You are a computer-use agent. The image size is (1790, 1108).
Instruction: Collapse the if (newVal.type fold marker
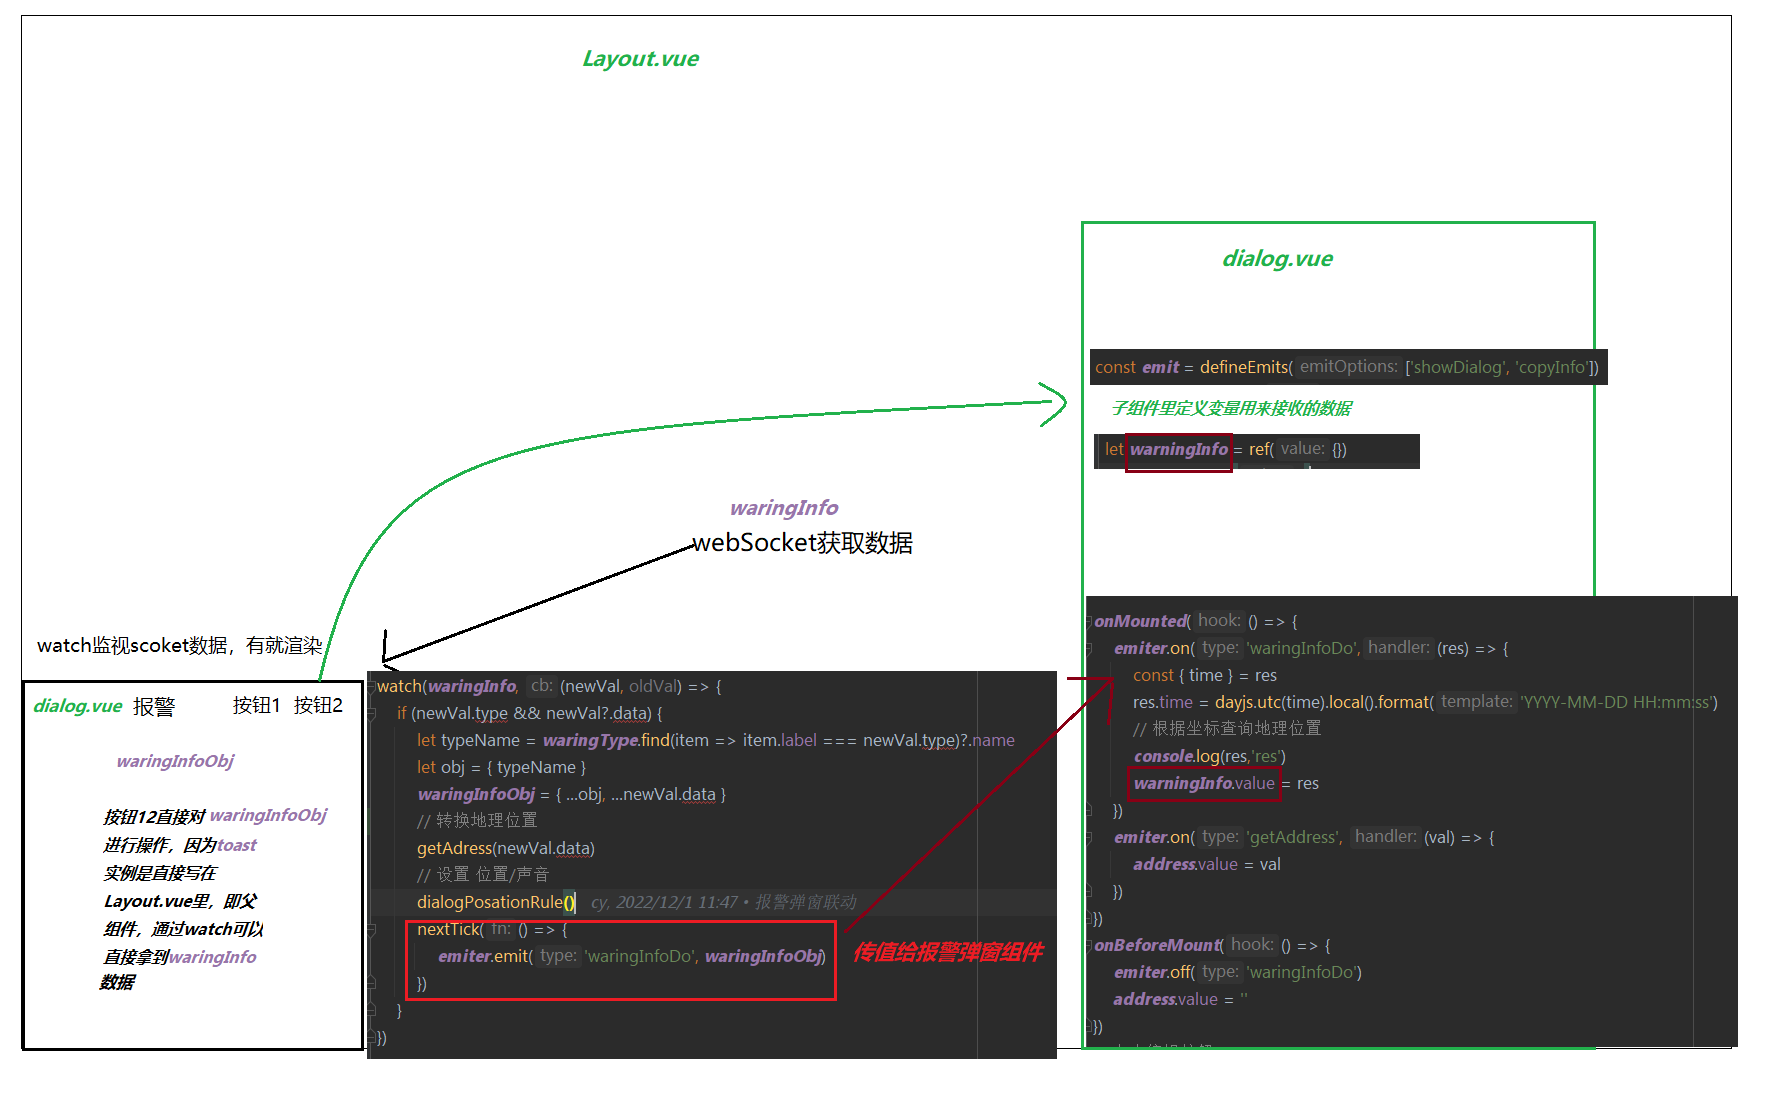pyautogui.click(x=372, y=714)
